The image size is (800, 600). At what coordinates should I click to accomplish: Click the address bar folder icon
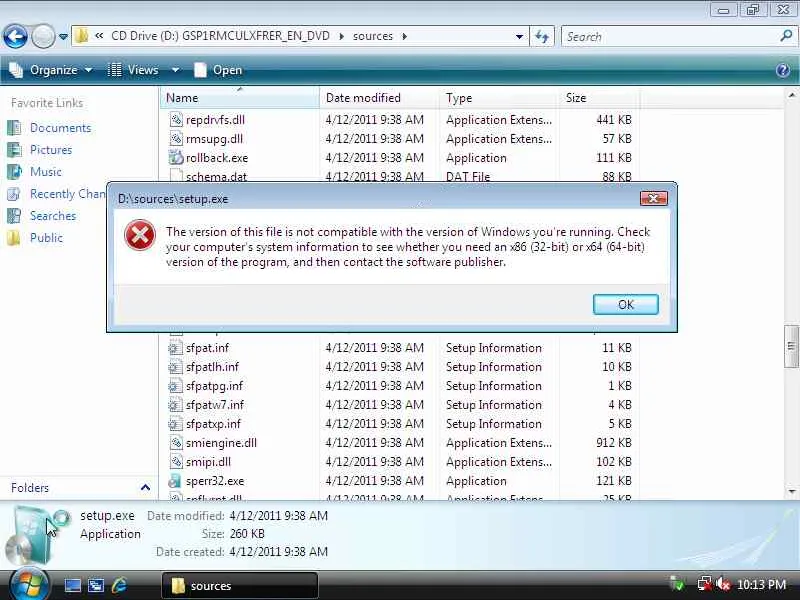coord(81,36)
